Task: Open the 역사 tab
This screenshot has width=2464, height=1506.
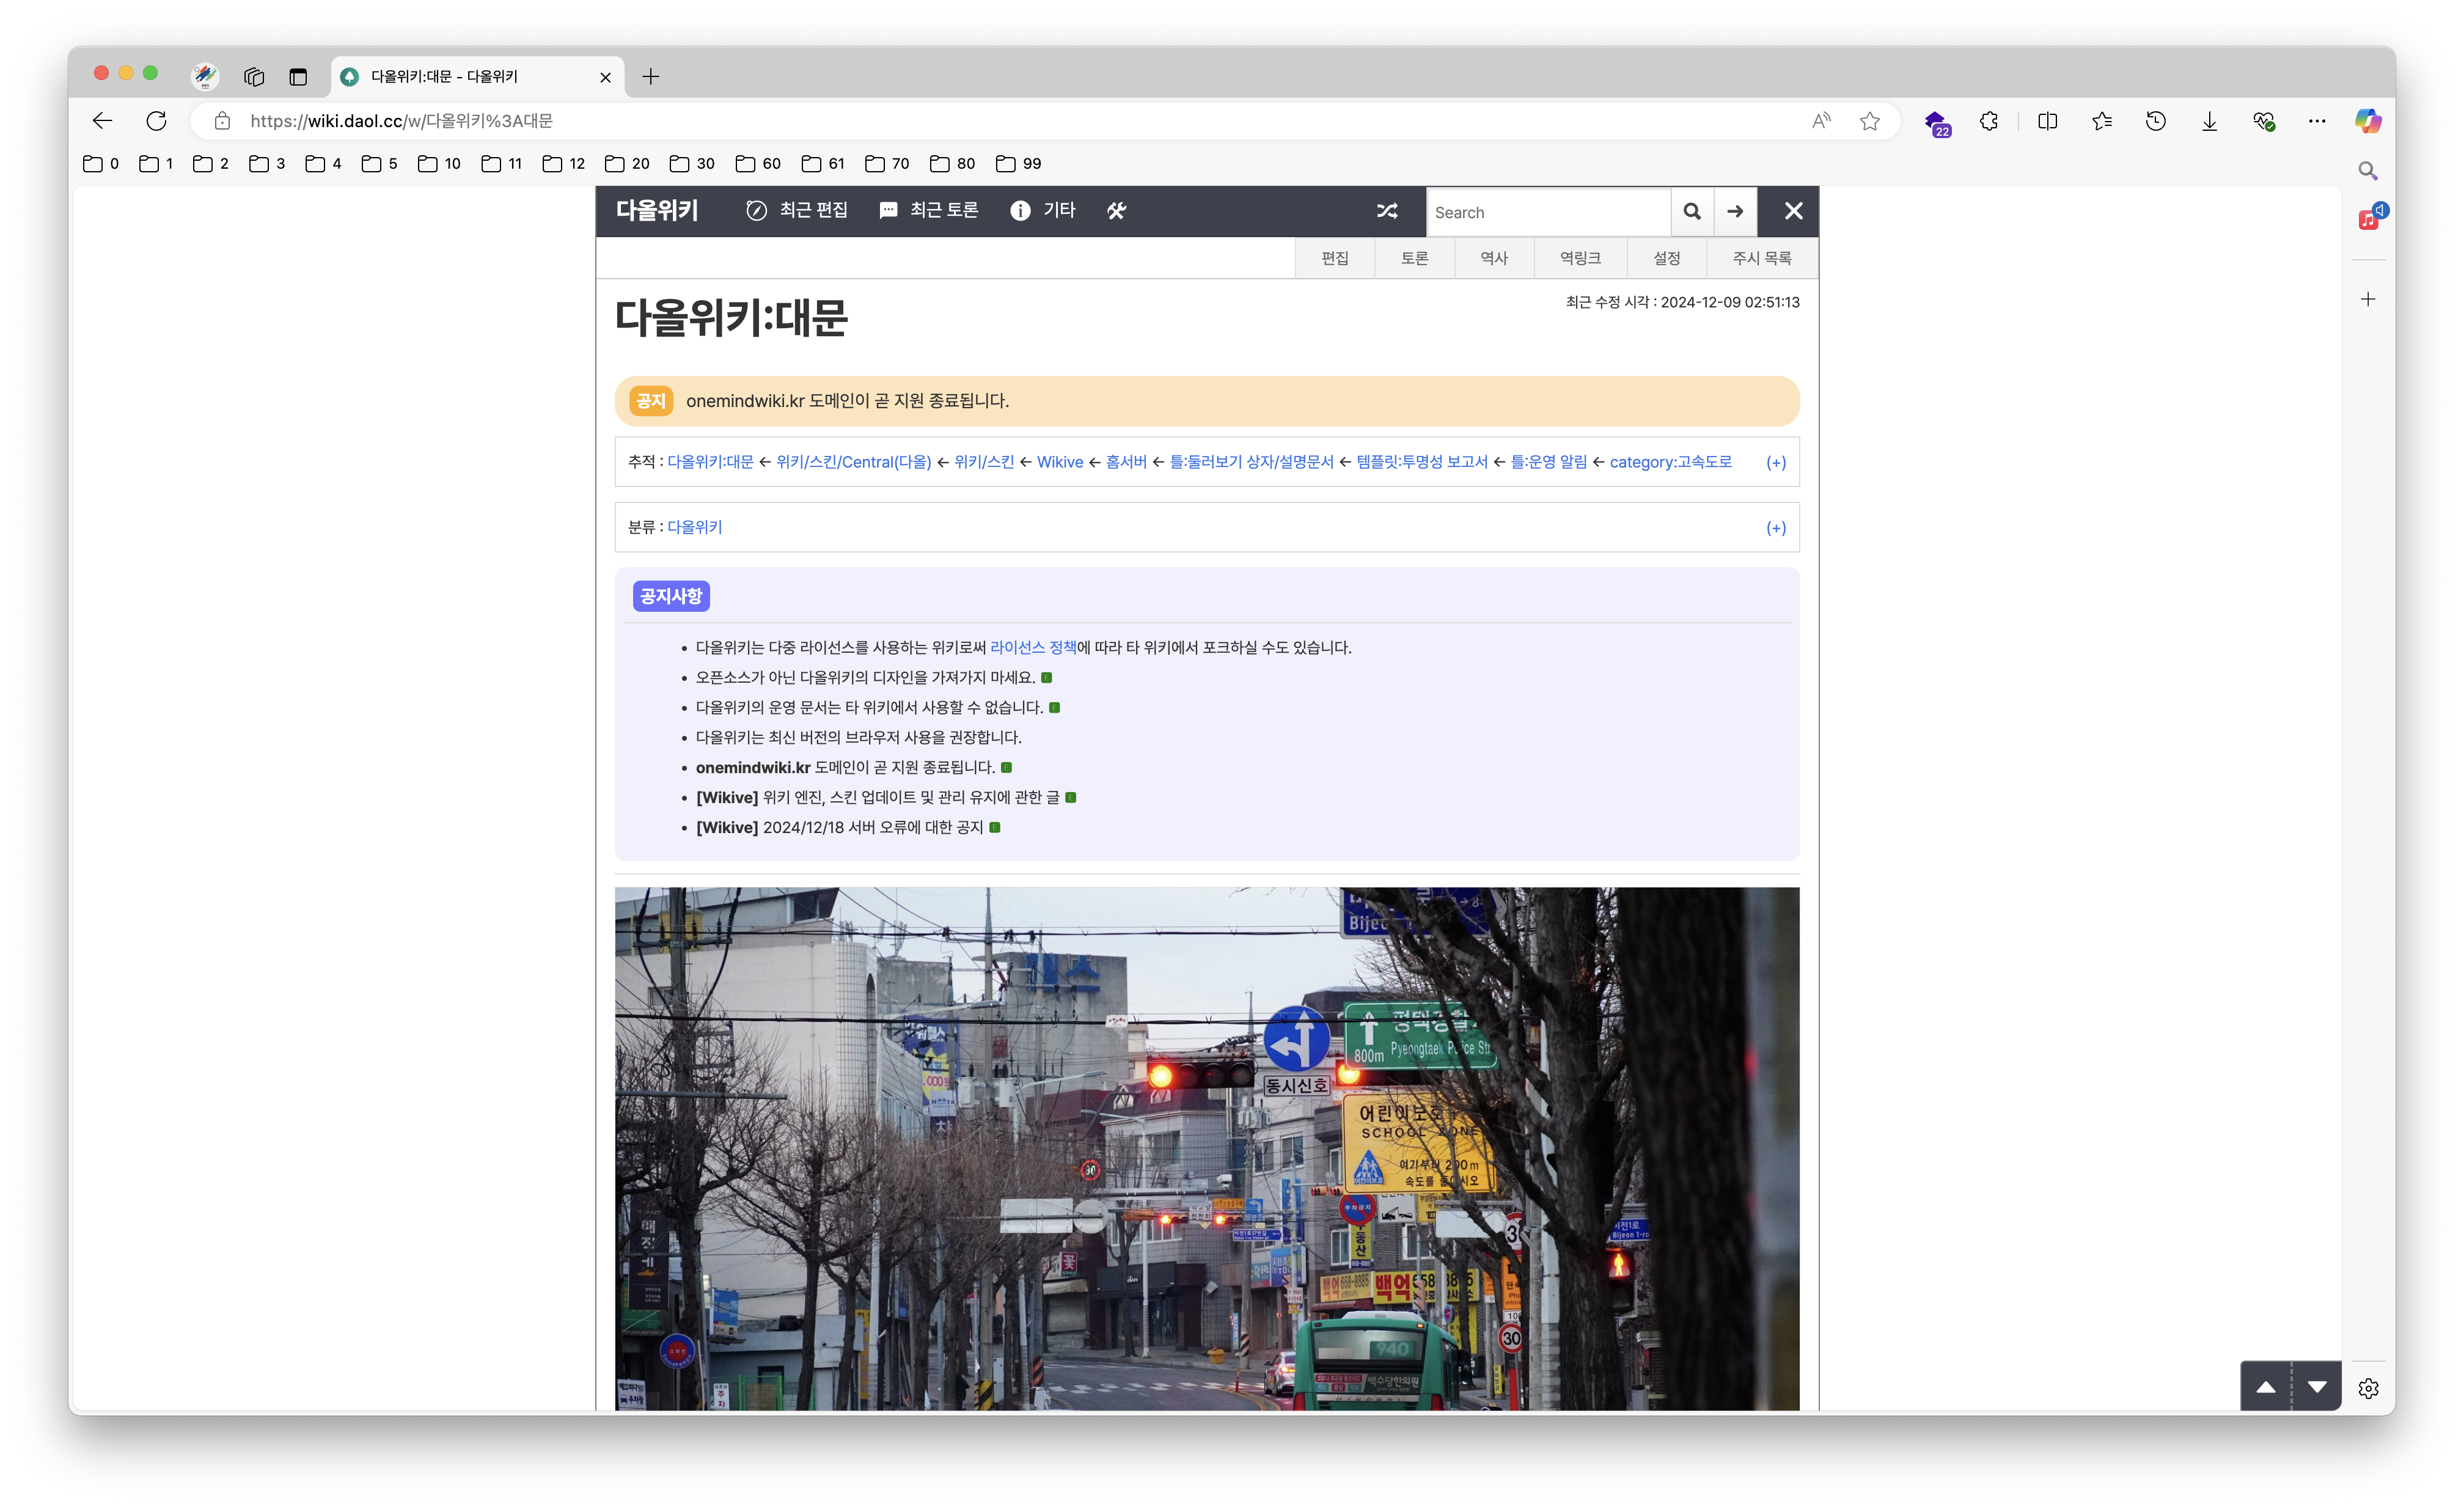Action: point(1494,258)
